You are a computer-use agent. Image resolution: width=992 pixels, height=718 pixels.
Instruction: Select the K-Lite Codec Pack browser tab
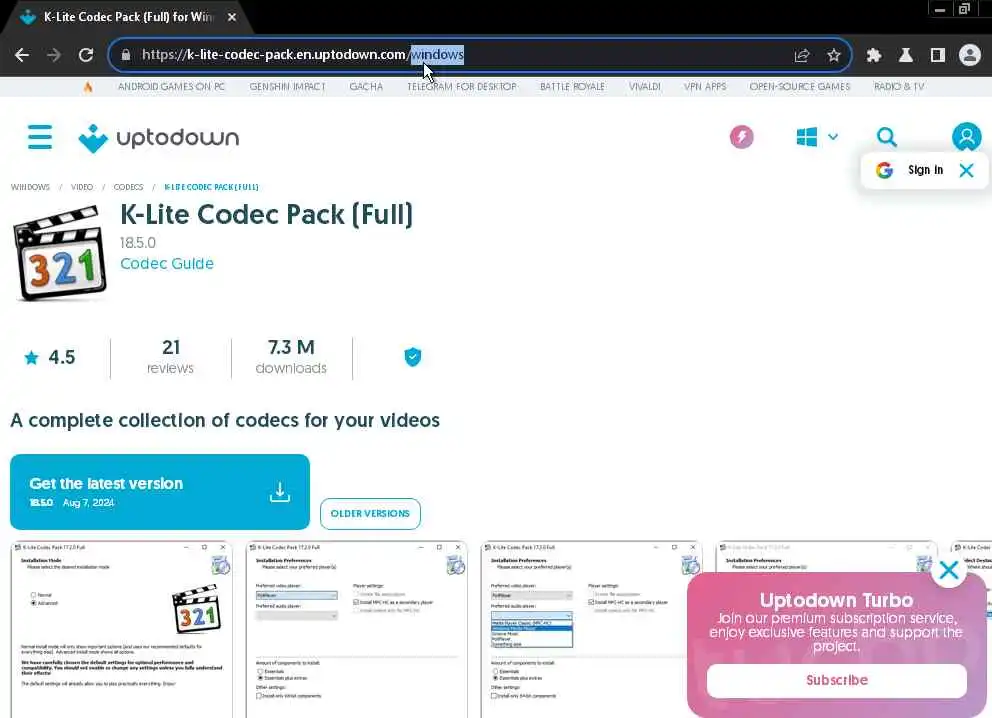[x=128, y=17]
